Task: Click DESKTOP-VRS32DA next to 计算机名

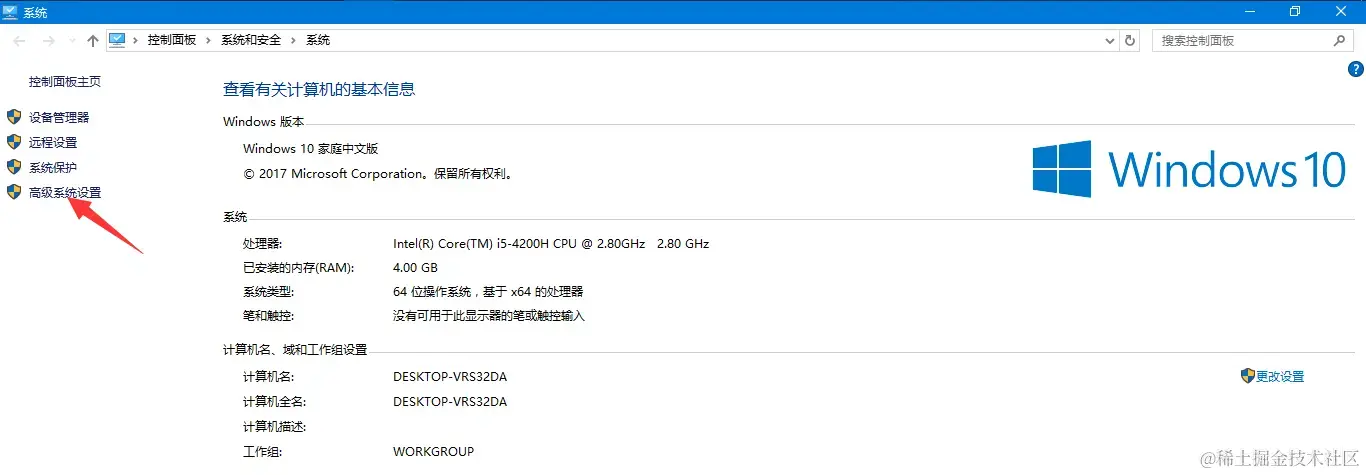Action: pyautogui.click(x=450, y=377)
